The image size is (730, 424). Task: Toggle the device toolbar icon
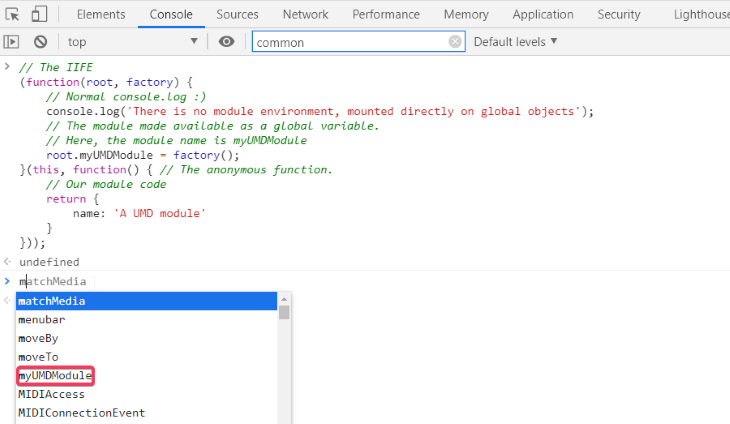pos(39,14)
